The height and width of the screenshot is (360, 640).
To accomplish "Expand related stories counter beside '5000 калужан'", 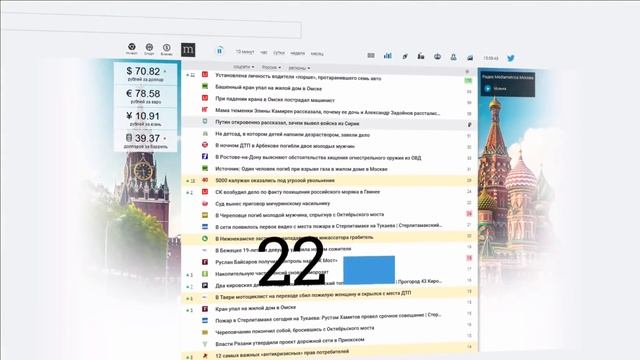I will (x=191, y=180).
